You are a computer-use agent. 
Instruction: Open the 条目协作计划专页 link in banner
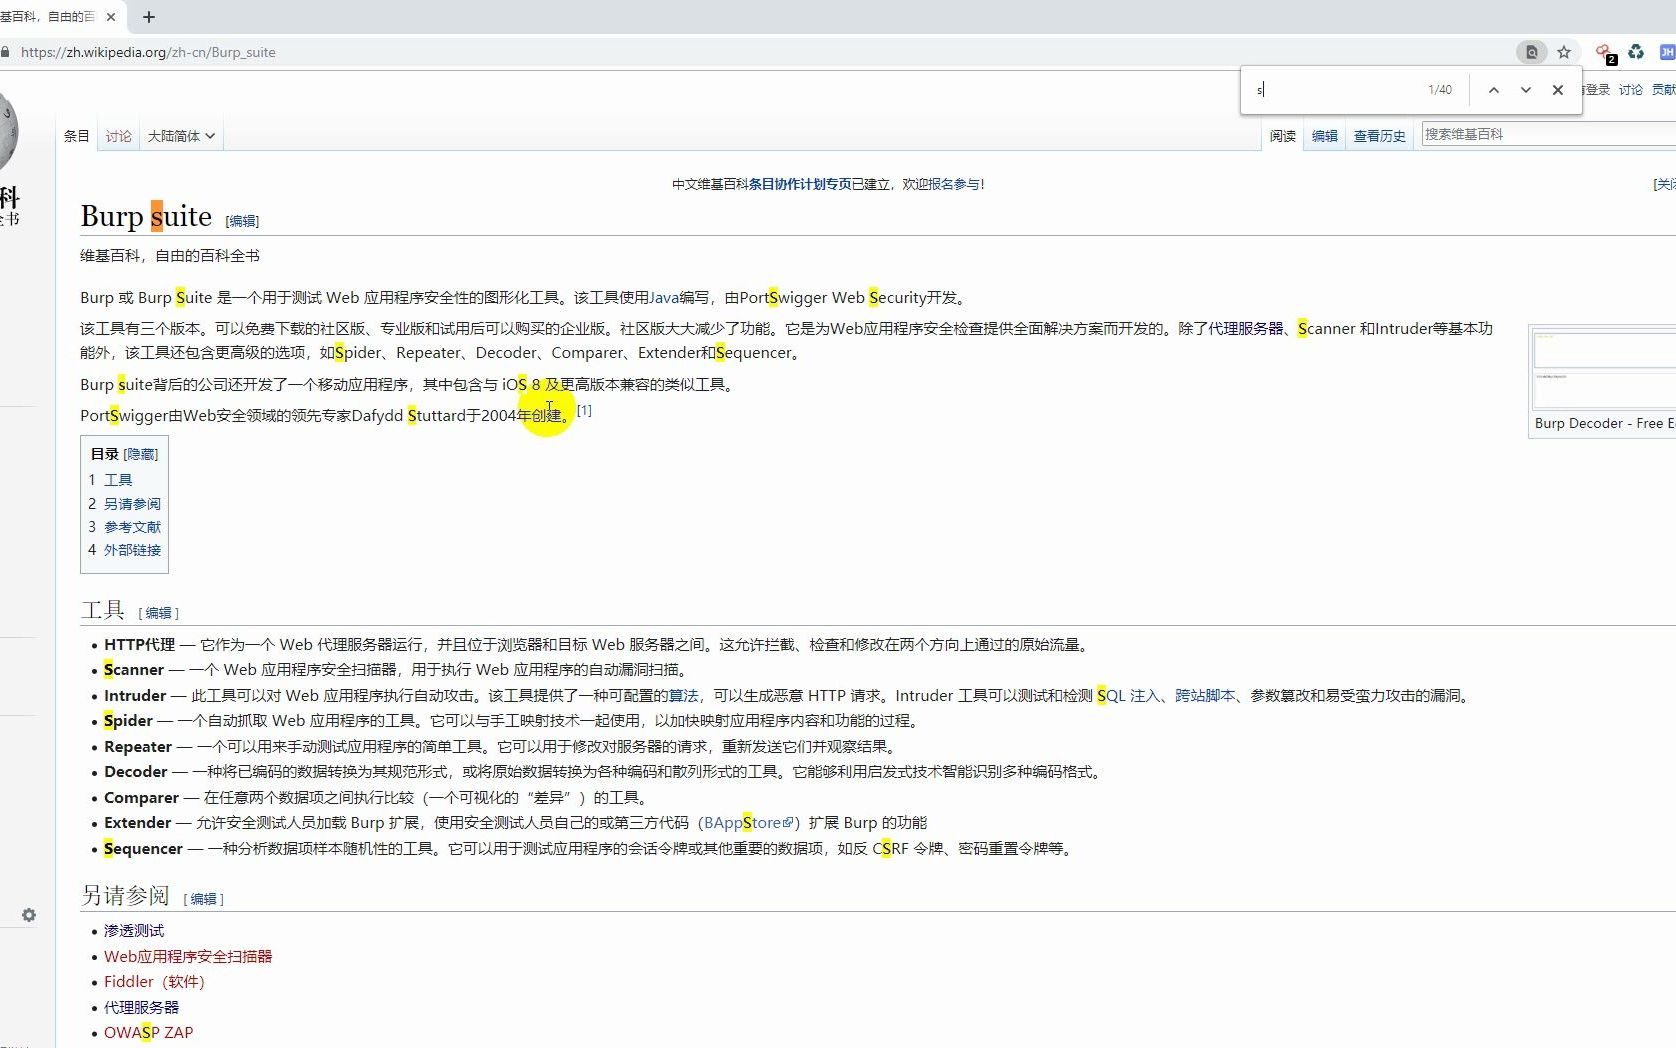[x=800, y=184]
